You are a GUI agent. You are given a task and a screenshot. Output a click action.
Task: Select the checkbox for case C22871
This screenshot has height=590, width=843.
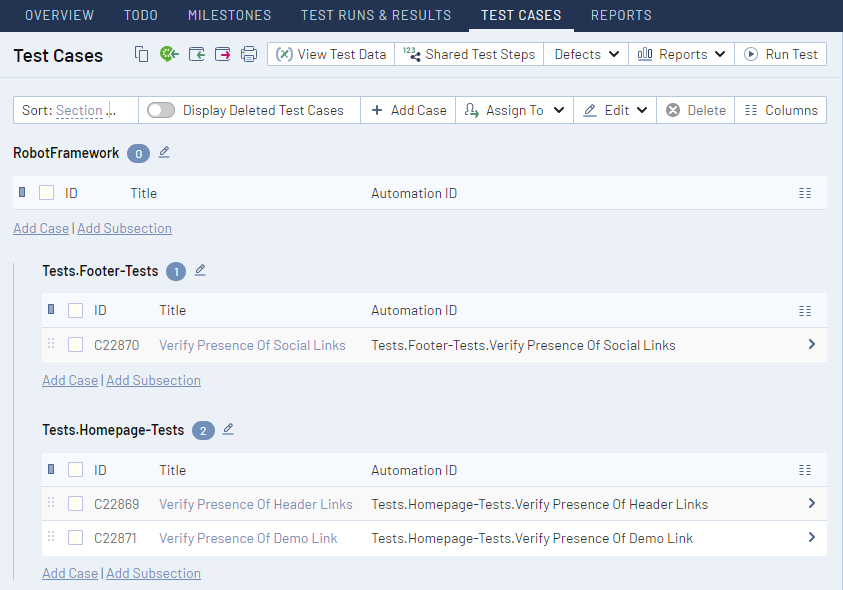76,538
